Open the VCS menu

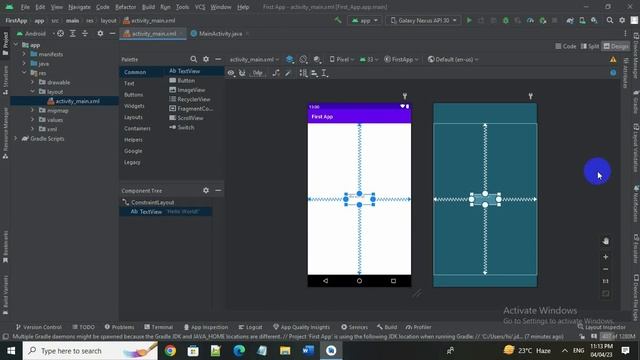(200, 7)
